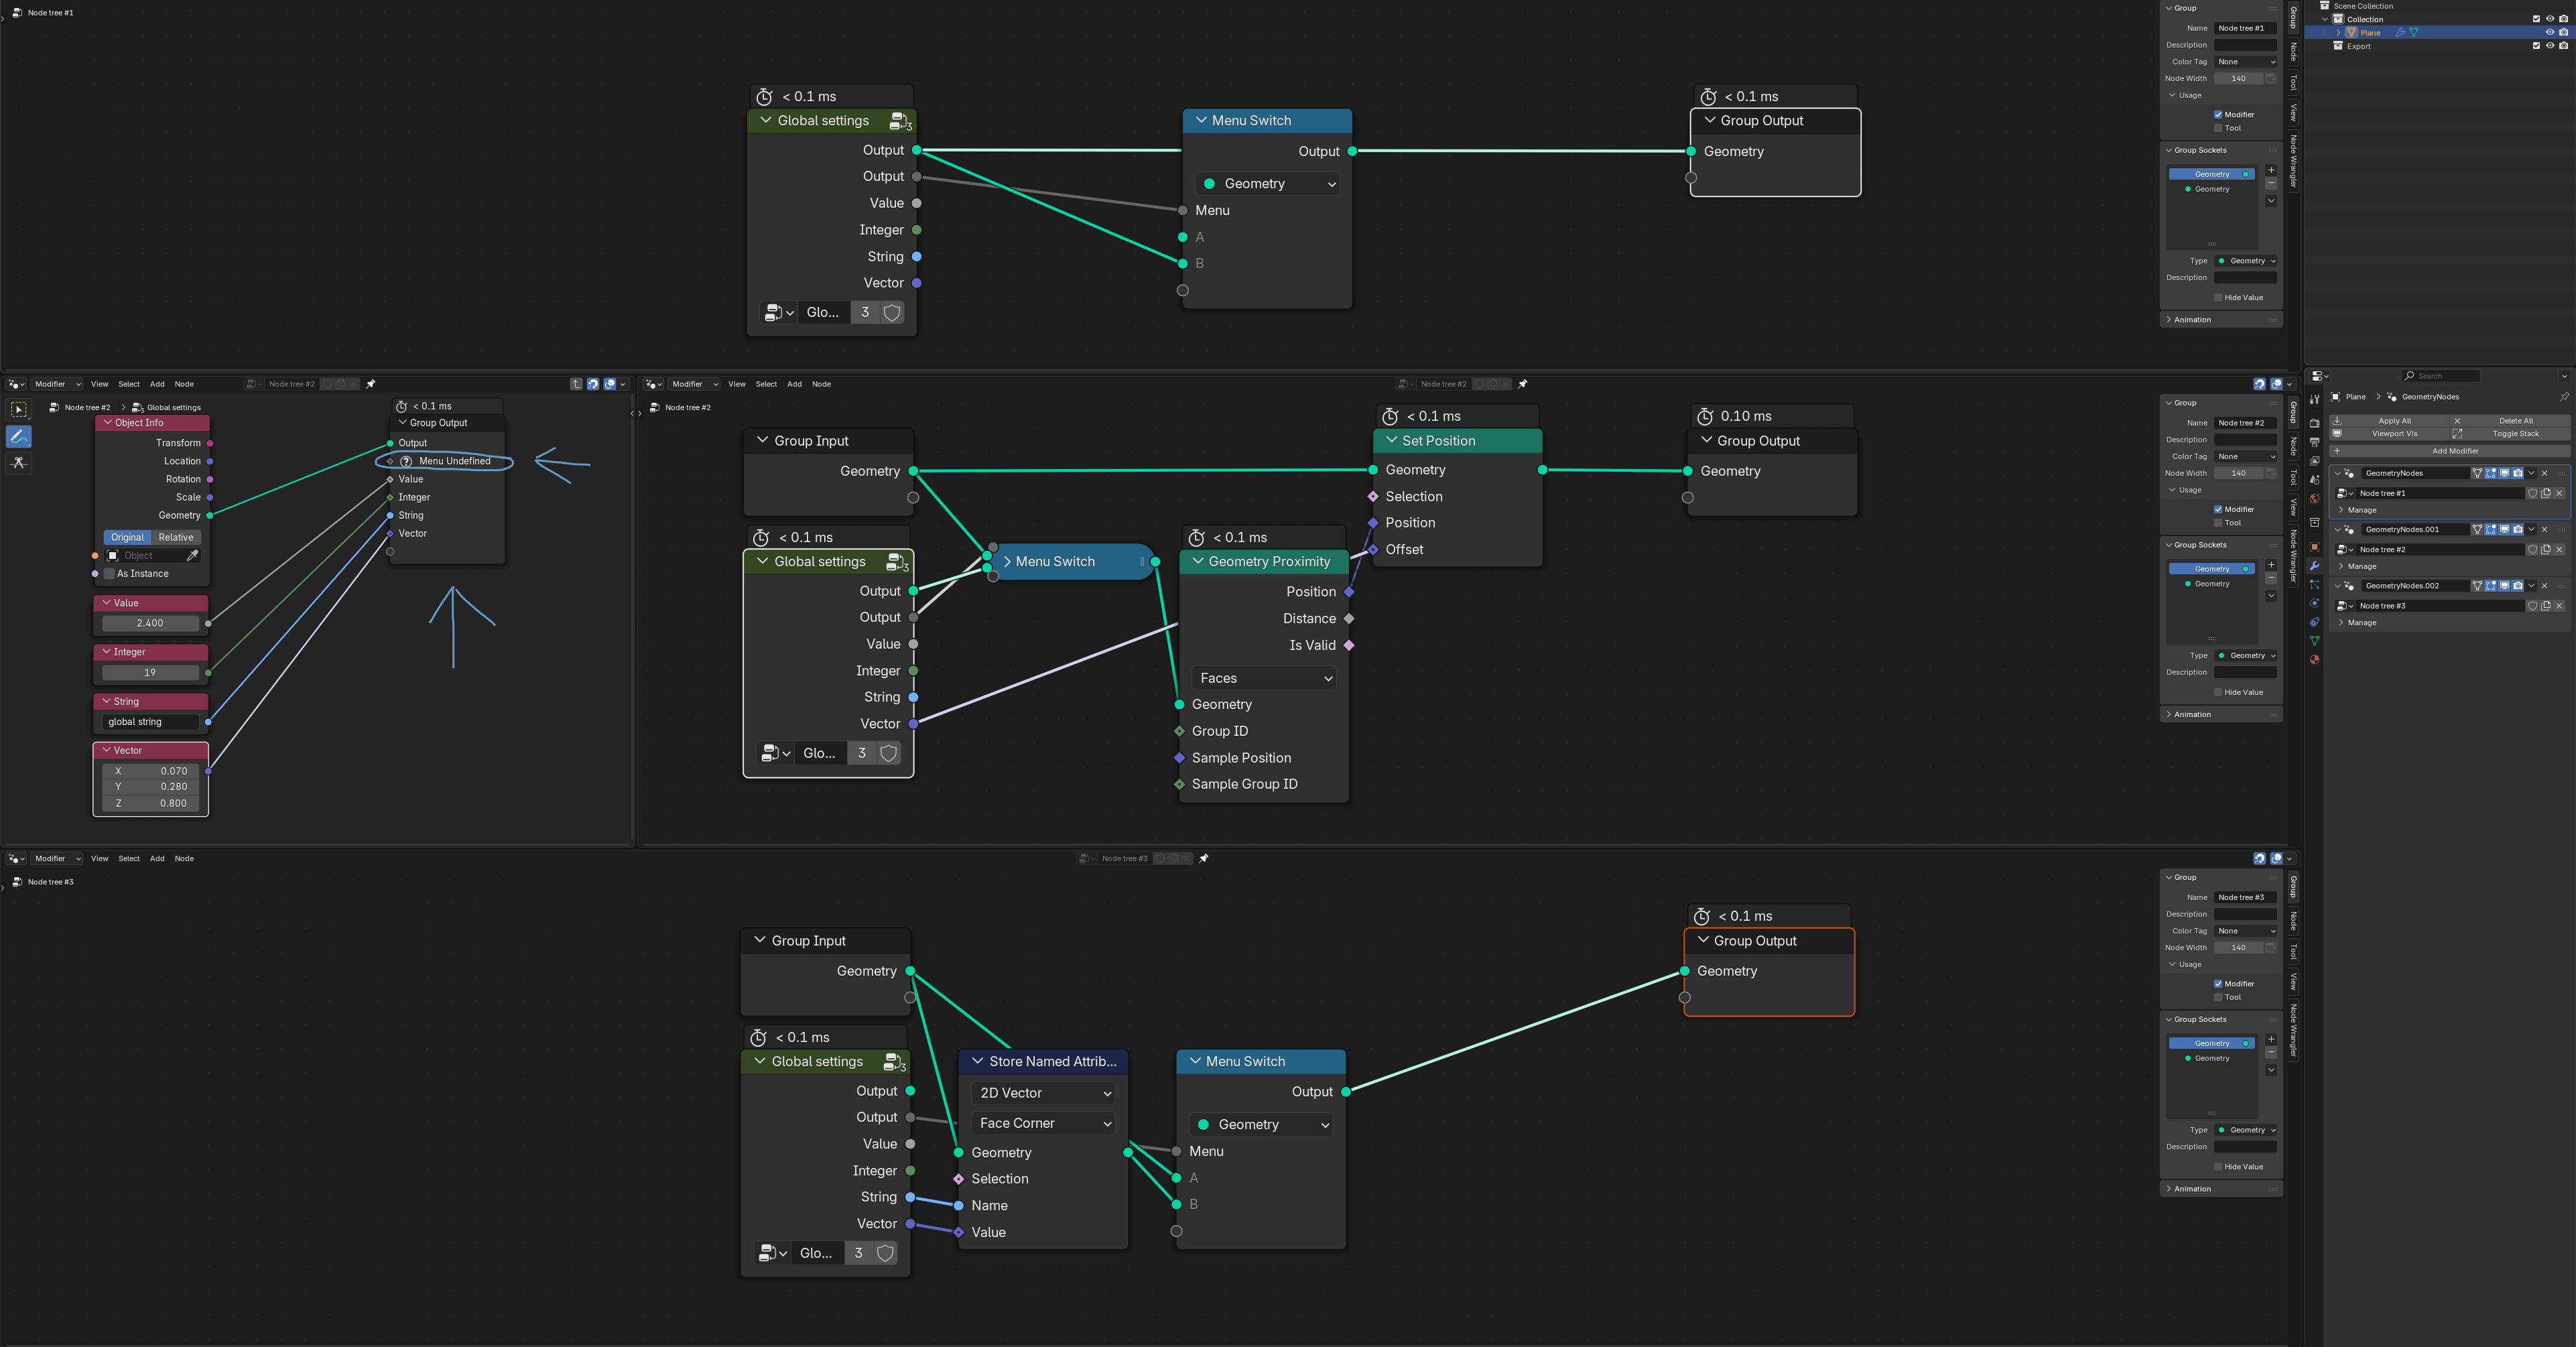Toggle Collection render camera icon
Image resolution: width=2576 pixels, height=1347 pixels.
coord(2563,19)
